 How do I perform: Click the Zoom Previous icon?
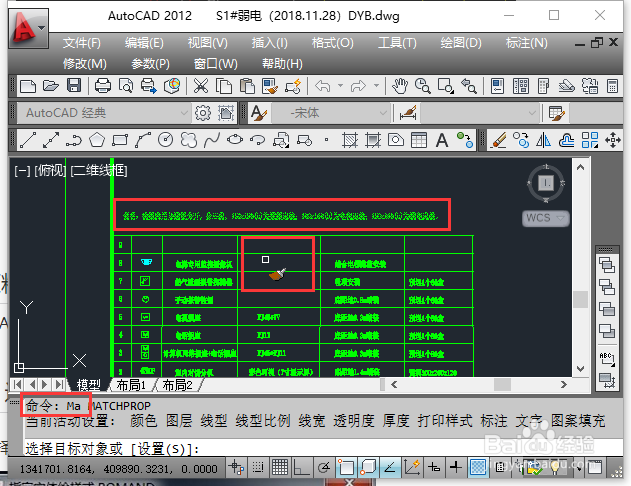[x=469, y=86]
